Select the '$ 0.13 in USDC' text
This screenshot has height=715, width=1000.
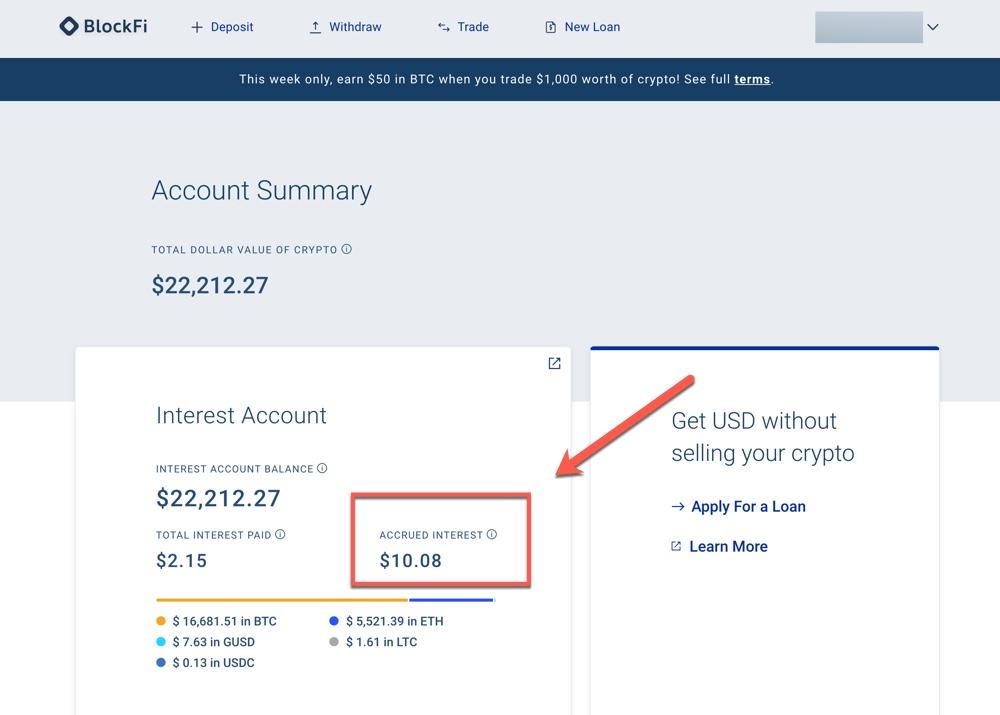pyautogui.click(x=214, y=663)
